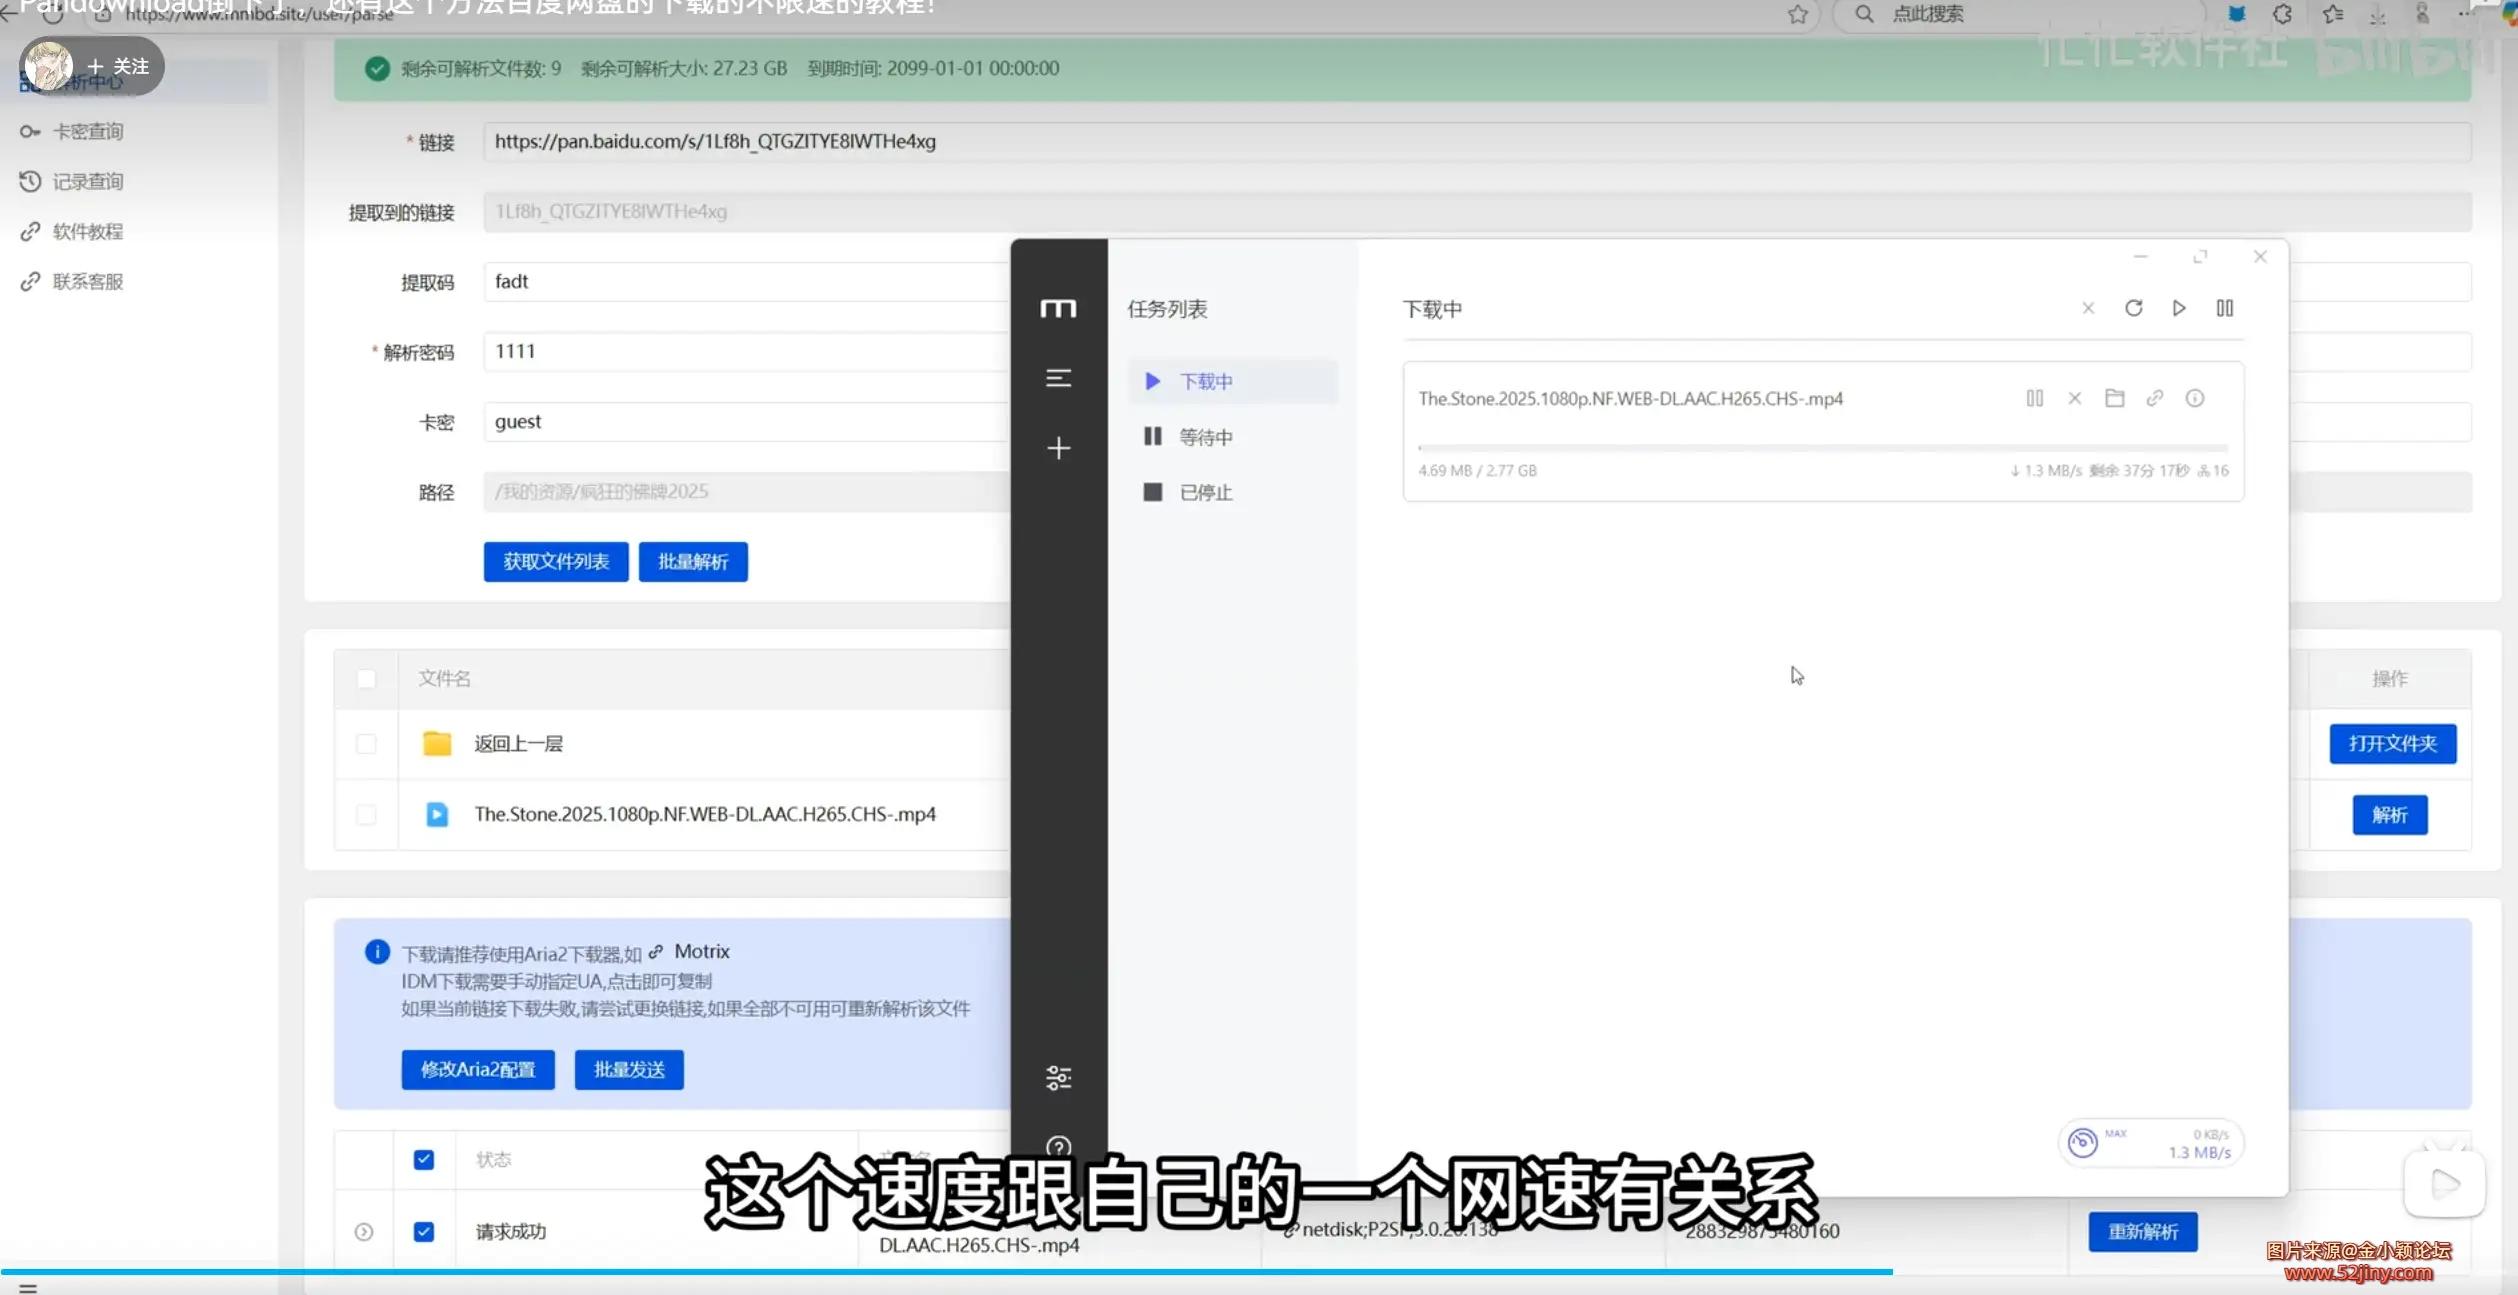Switch to the 等待中 task tab
Screen dimensions: 2518x1295
click(1205, 437)
